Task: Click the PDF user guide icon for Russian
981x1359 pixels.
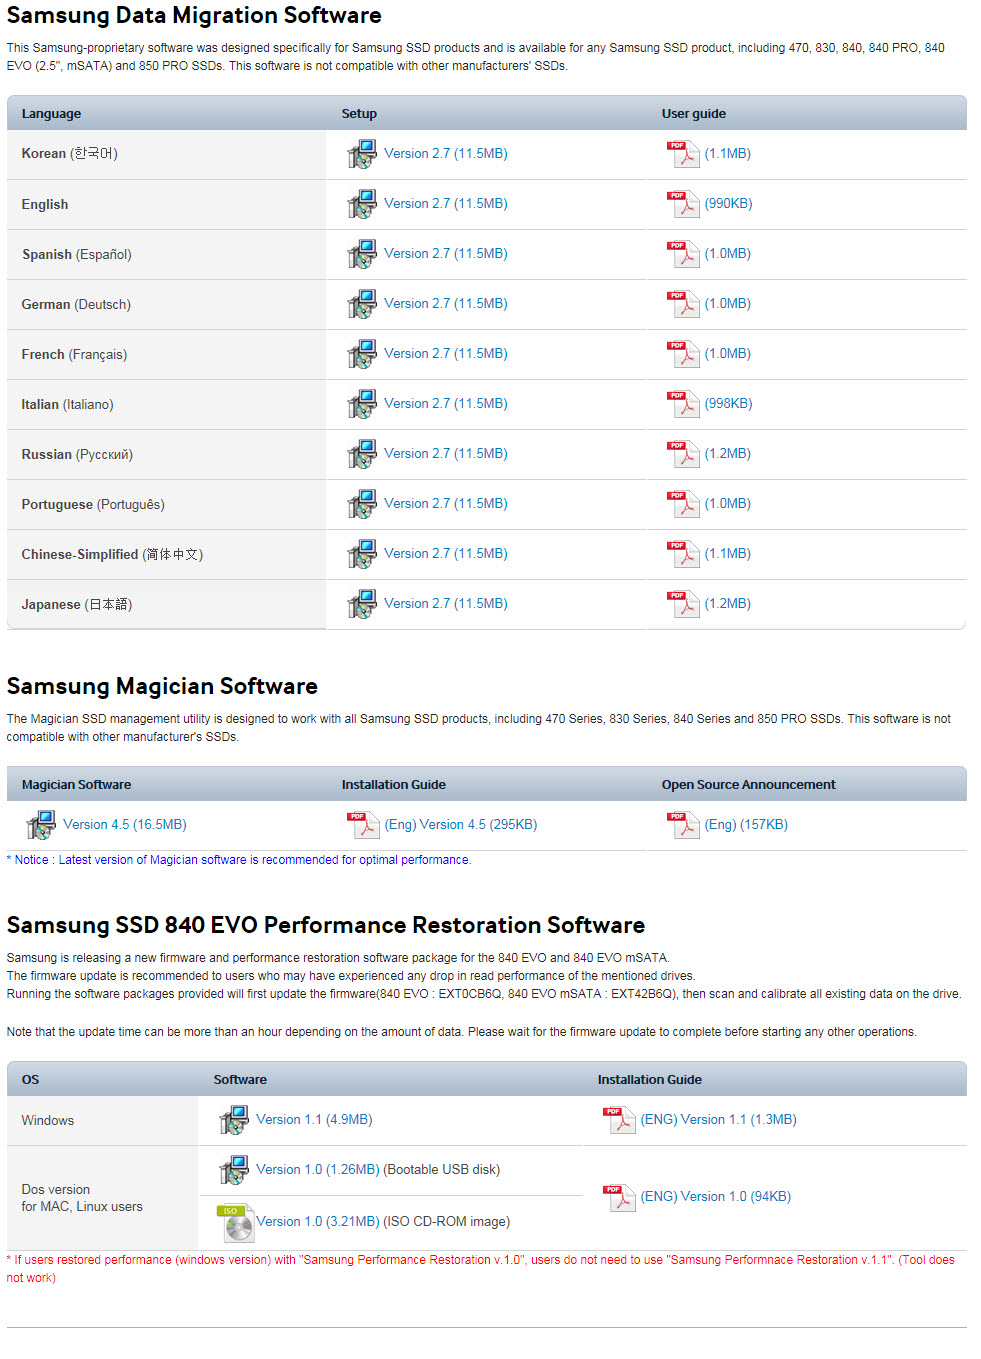Action: [x=683, y=454]
